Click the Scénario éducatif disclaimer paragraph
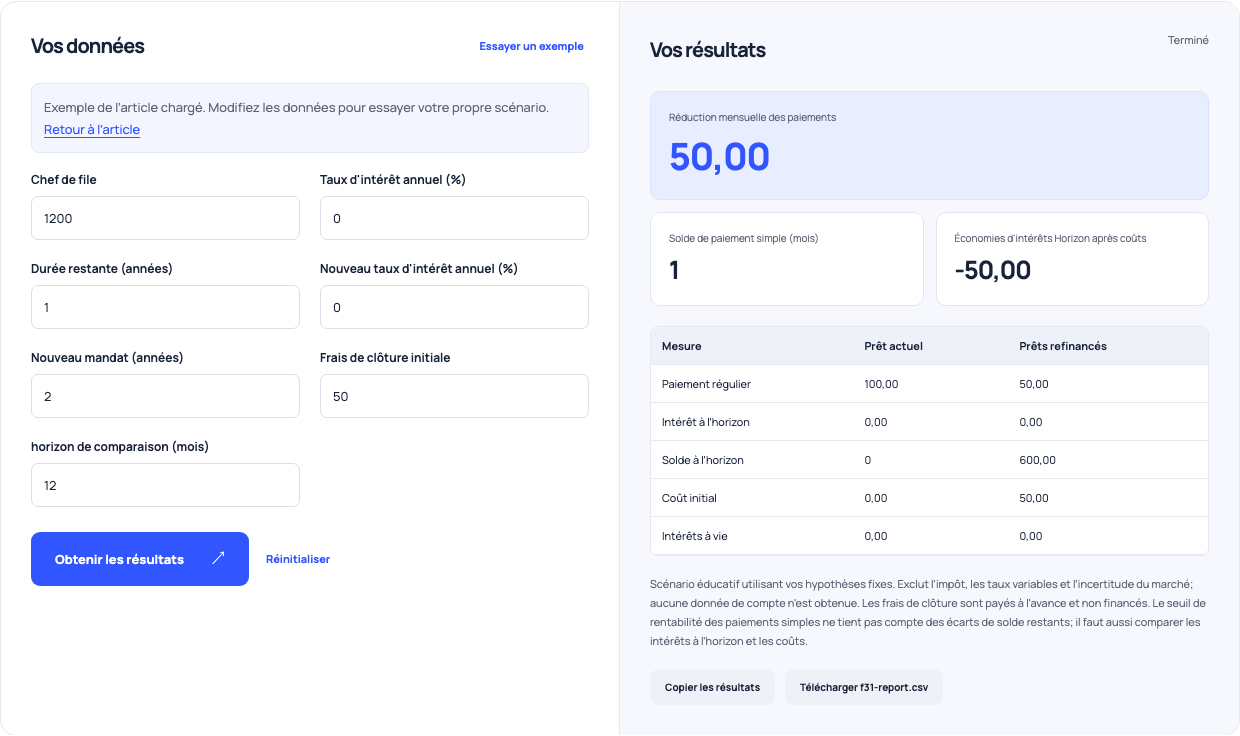This screenshot has width=1240, height=736. coord(929,613)
